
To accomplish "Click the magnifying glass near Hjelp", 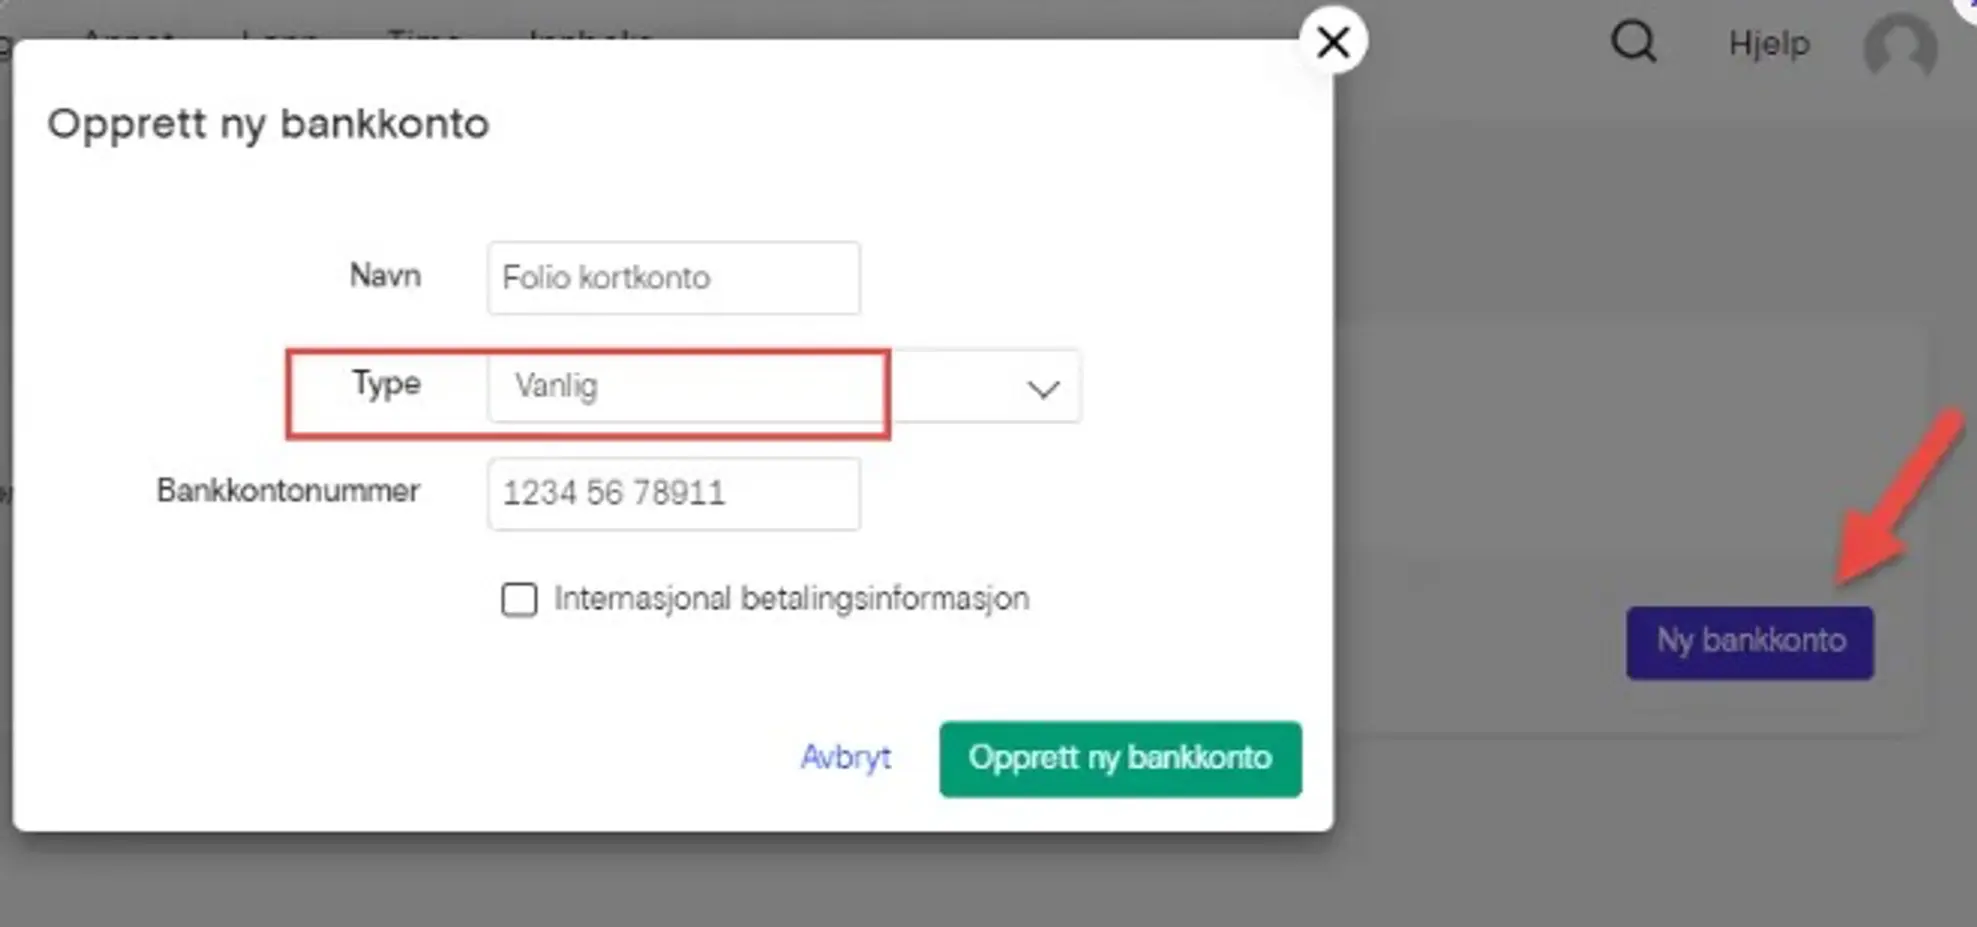I will point(1634,42).
